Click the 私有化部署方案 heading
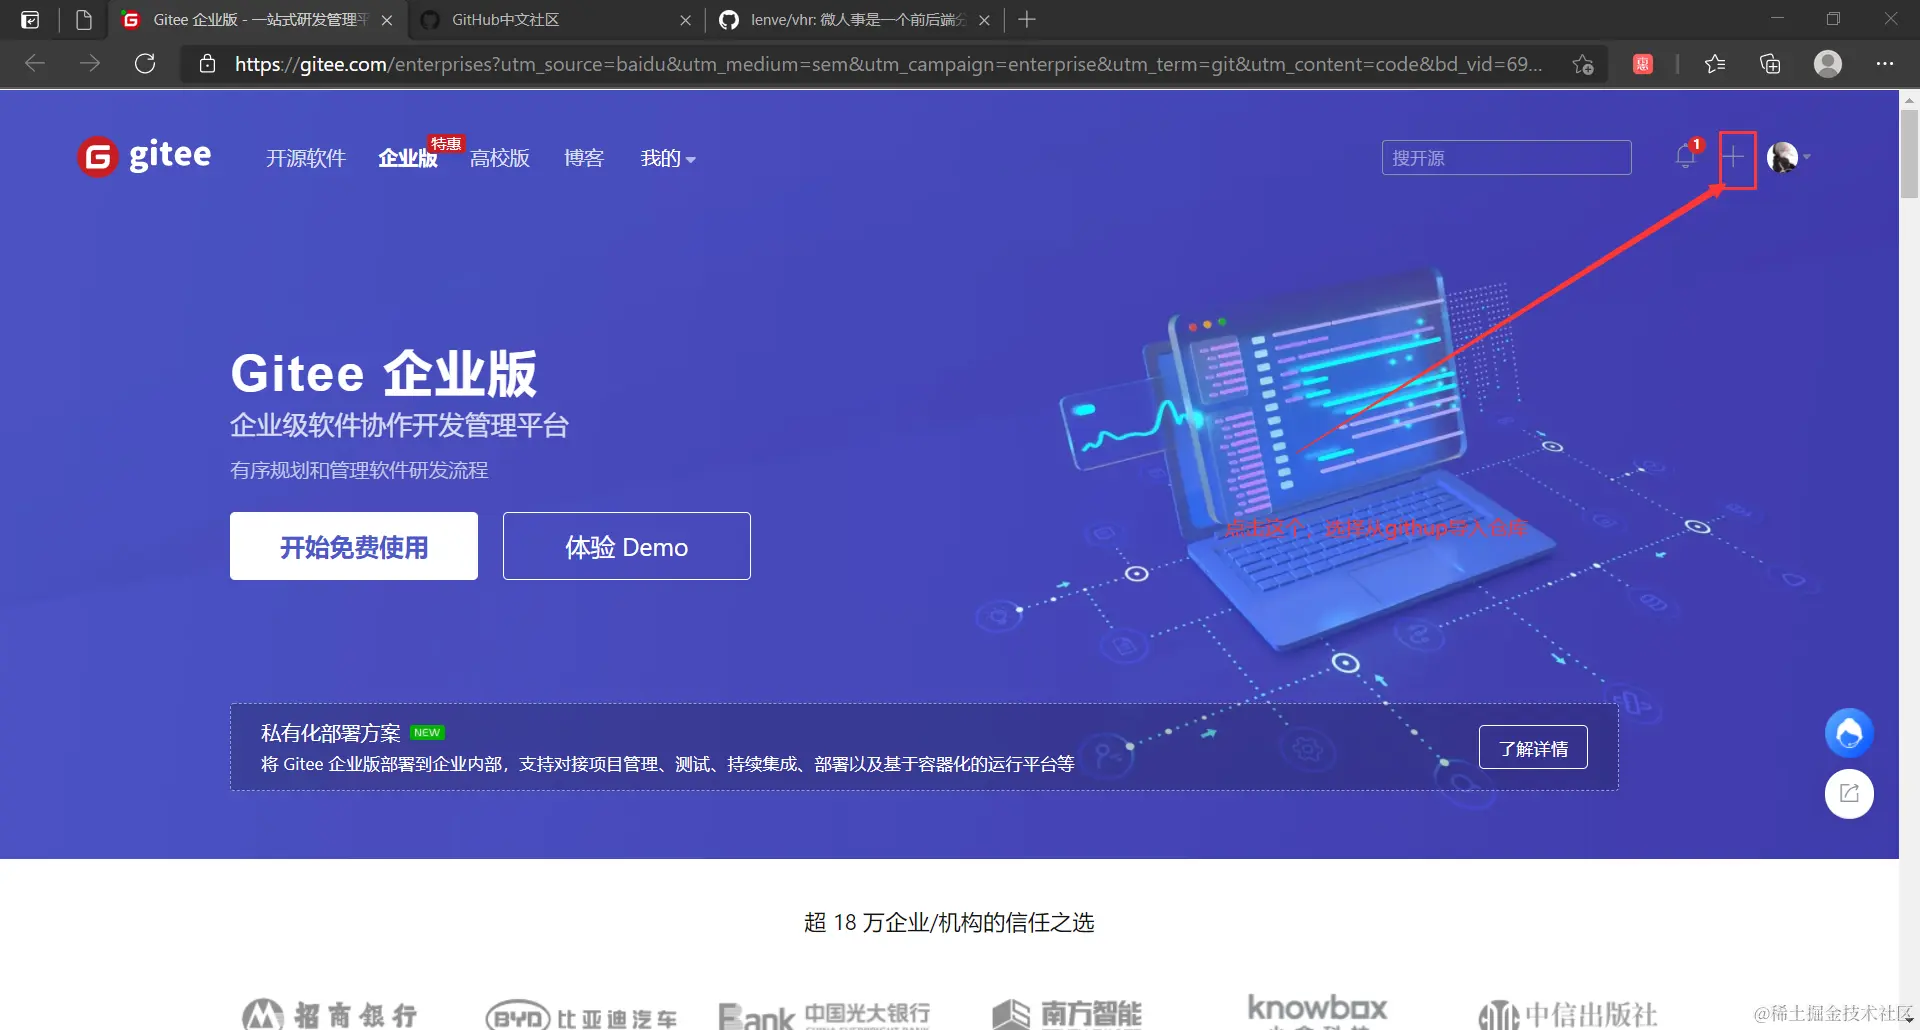 coord(331,733)
